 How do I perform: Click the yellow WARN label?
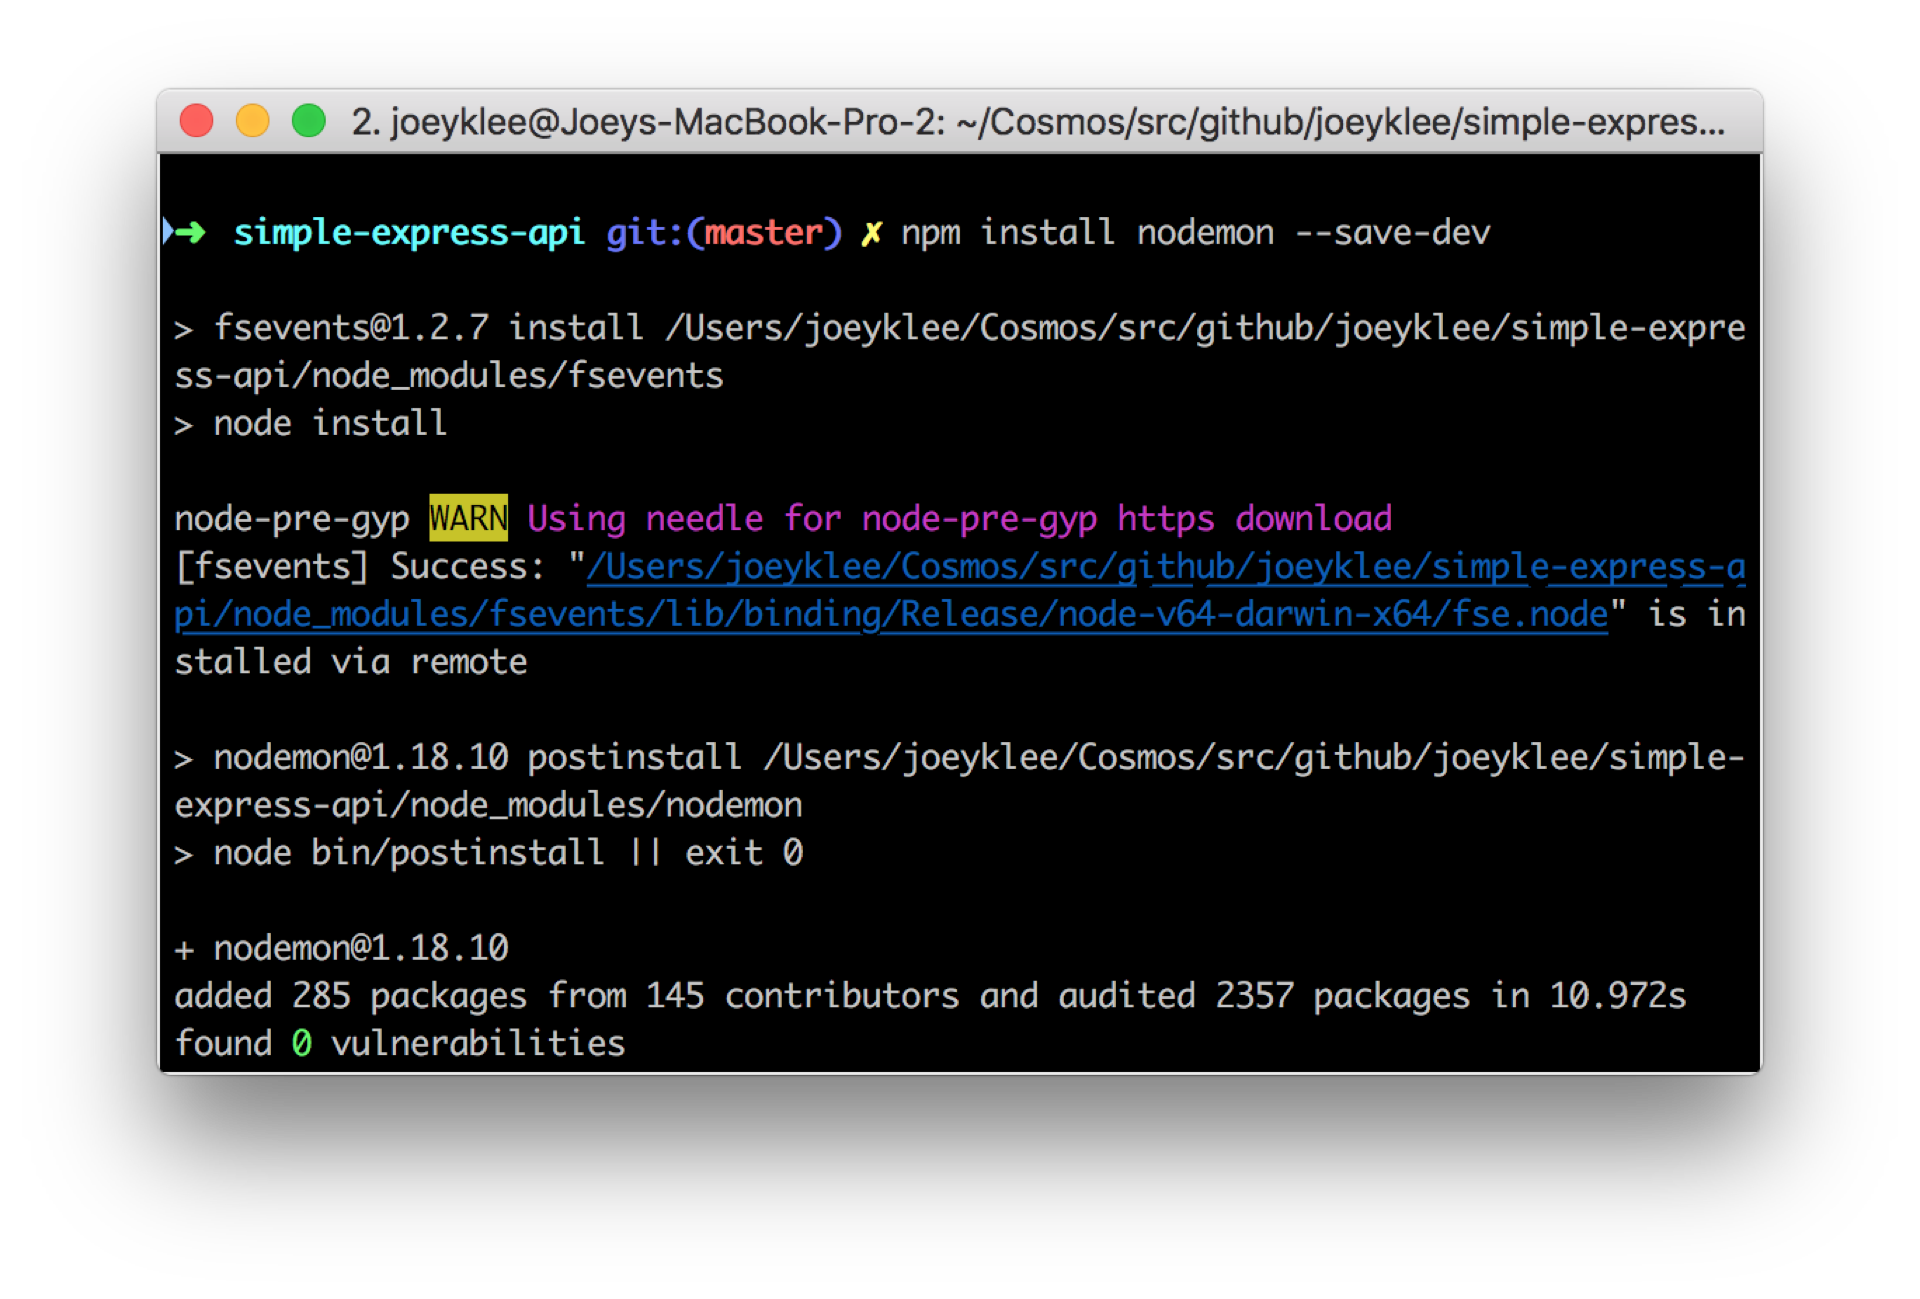pos(468,518)
